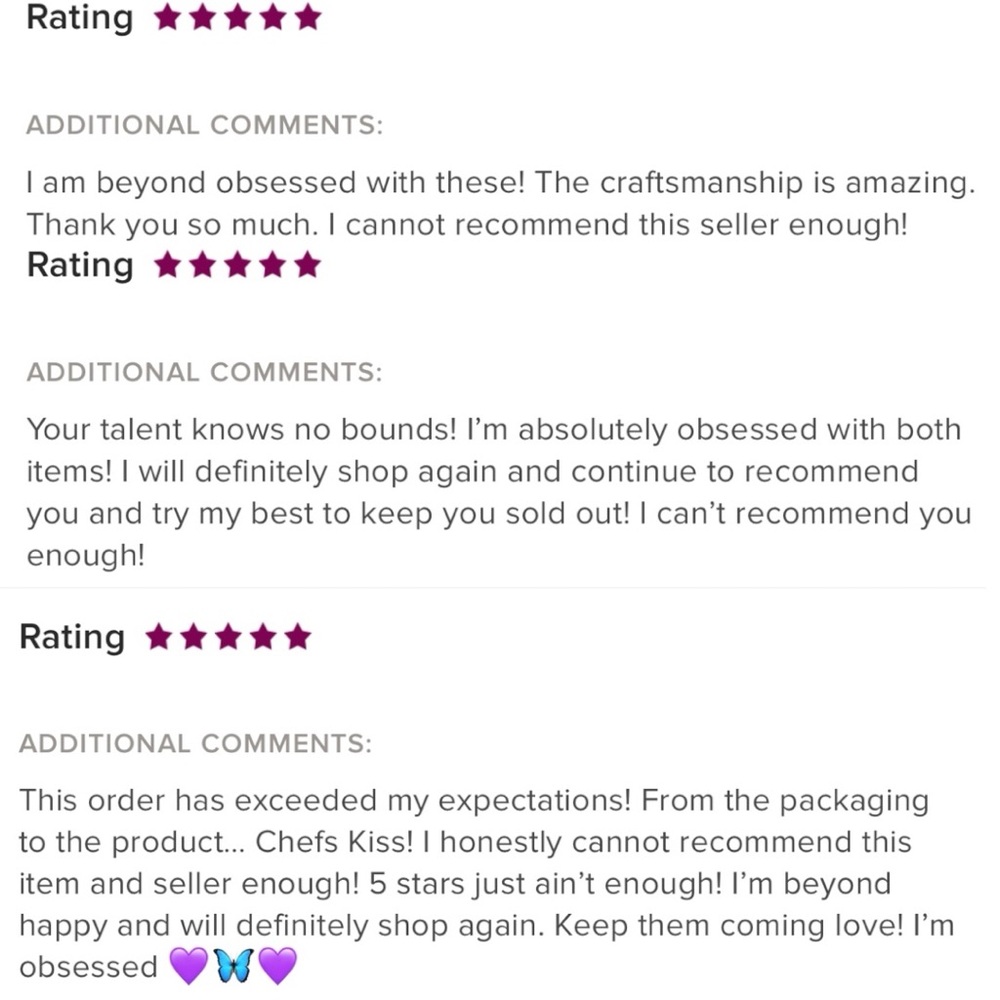Click the first 'ADDITIONAL COMMENTS:' heading

coord(205,125)
